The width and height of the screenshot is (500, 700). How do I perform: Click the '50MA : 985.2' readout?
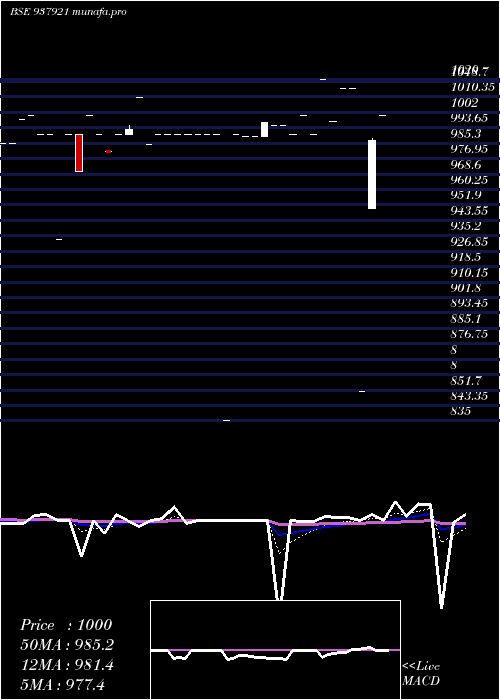coord(67,645)
